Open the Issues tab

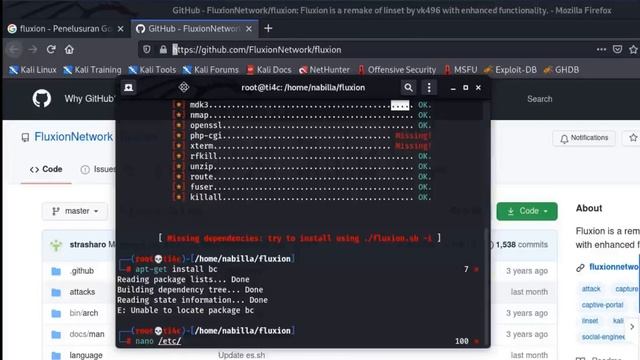98,169
